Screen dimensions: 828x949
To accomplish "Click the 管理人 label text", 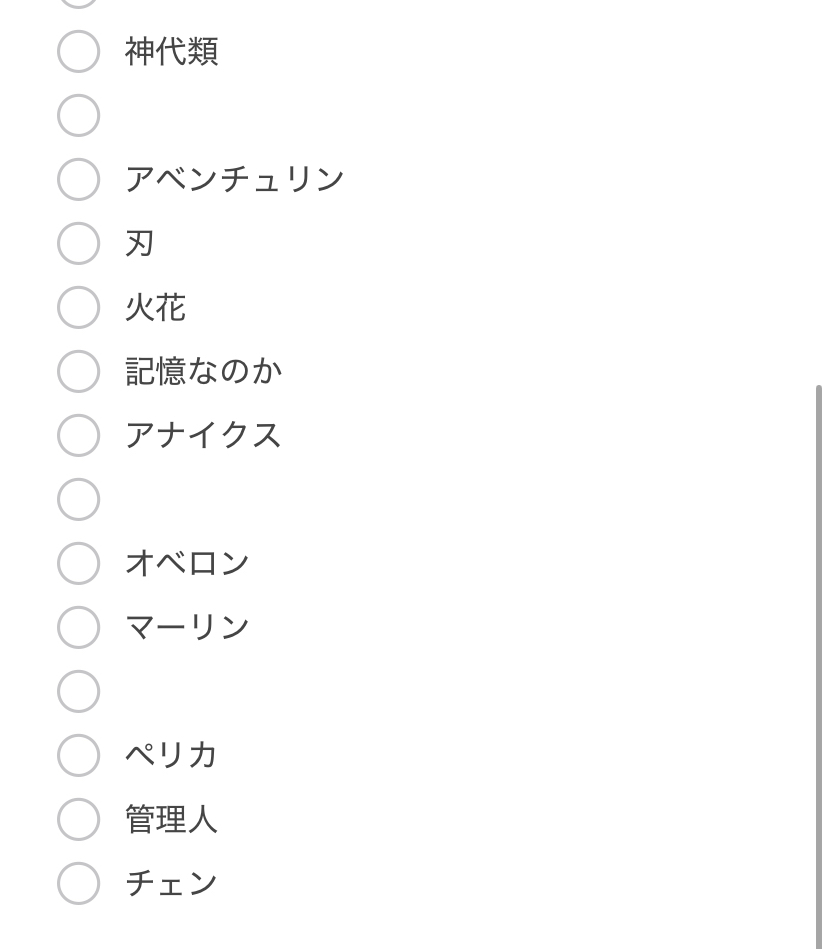I will (x=171, y=820).
